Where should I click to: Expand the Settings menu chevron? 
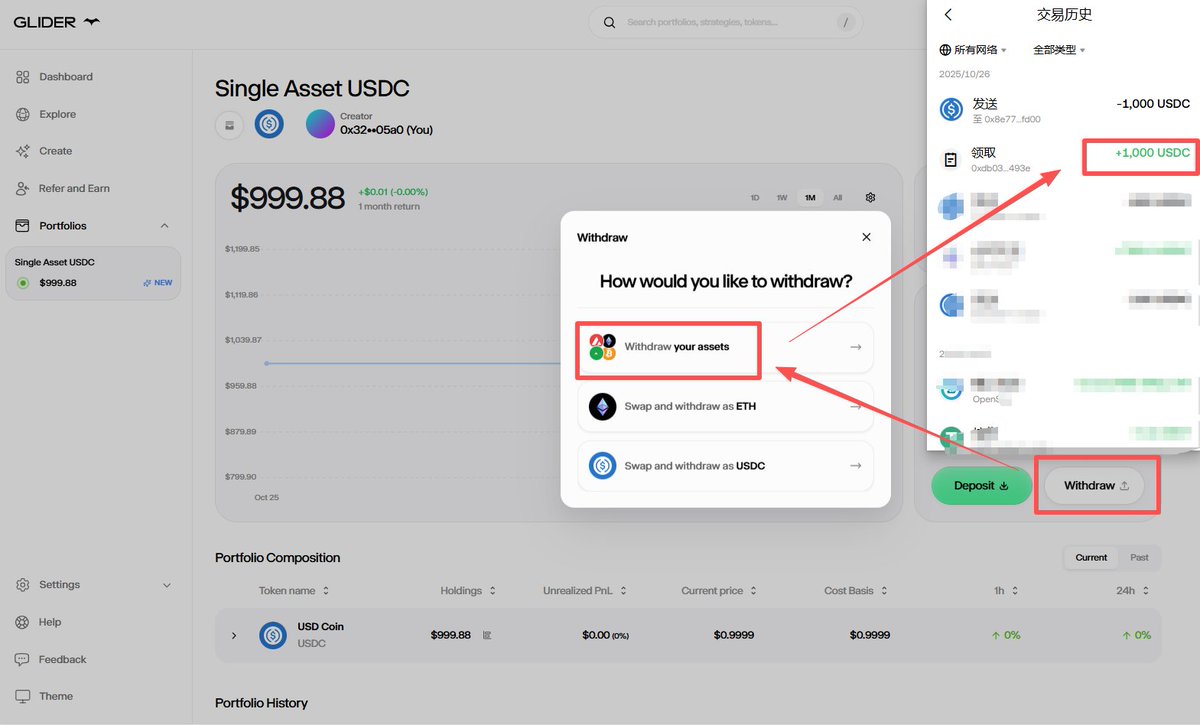[166, 585]
